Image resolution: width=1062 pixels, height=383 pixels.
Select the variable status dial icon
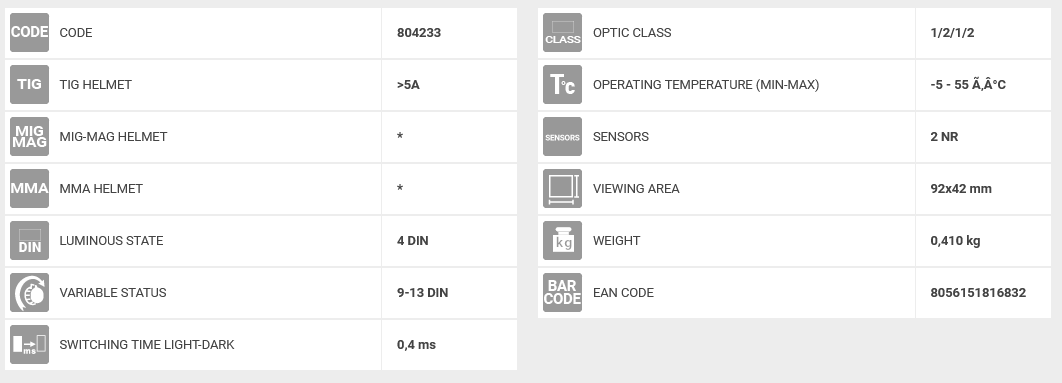(29, 292)
